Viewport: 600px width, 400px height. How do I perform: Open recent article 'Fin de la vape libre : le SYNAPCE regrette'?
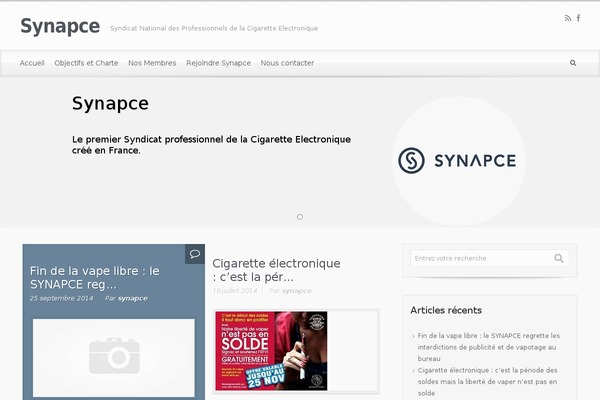coord(489,347)
